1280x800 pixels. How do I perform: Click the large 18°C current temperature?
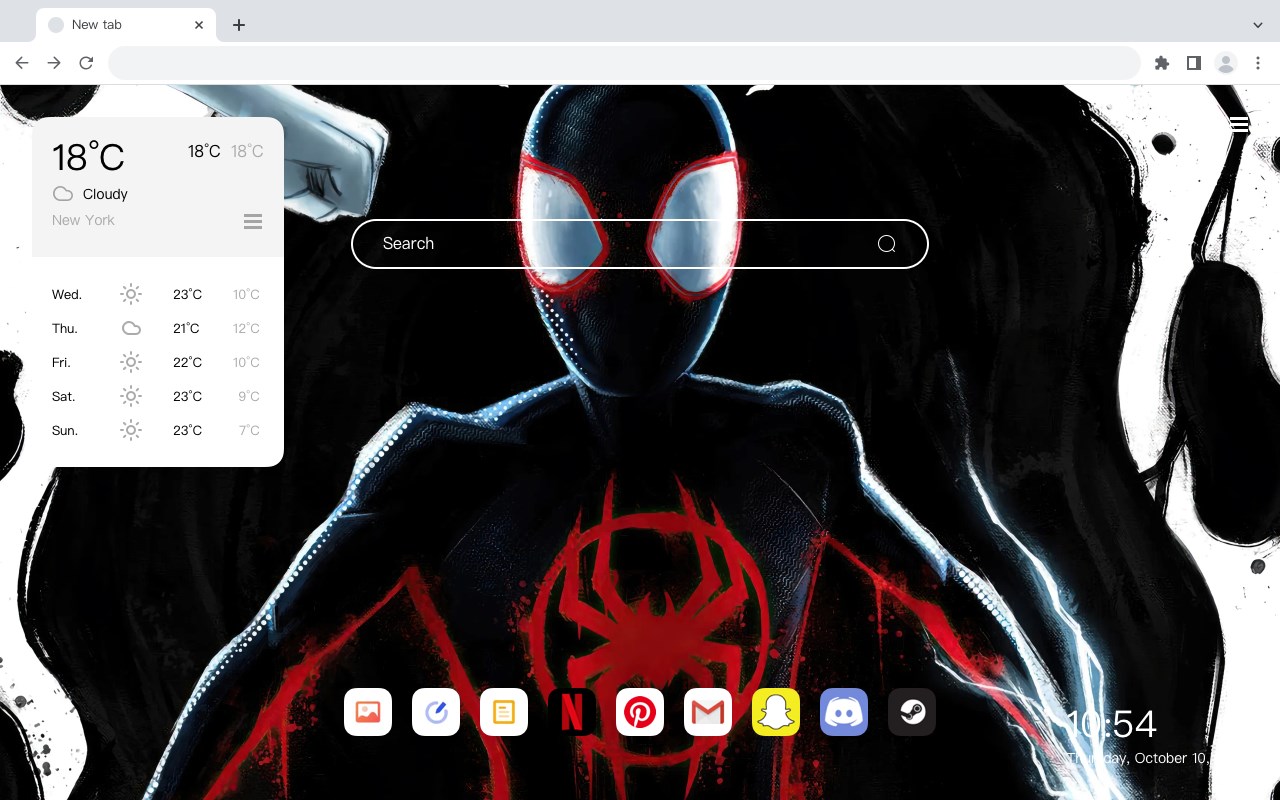click(88, 157)
